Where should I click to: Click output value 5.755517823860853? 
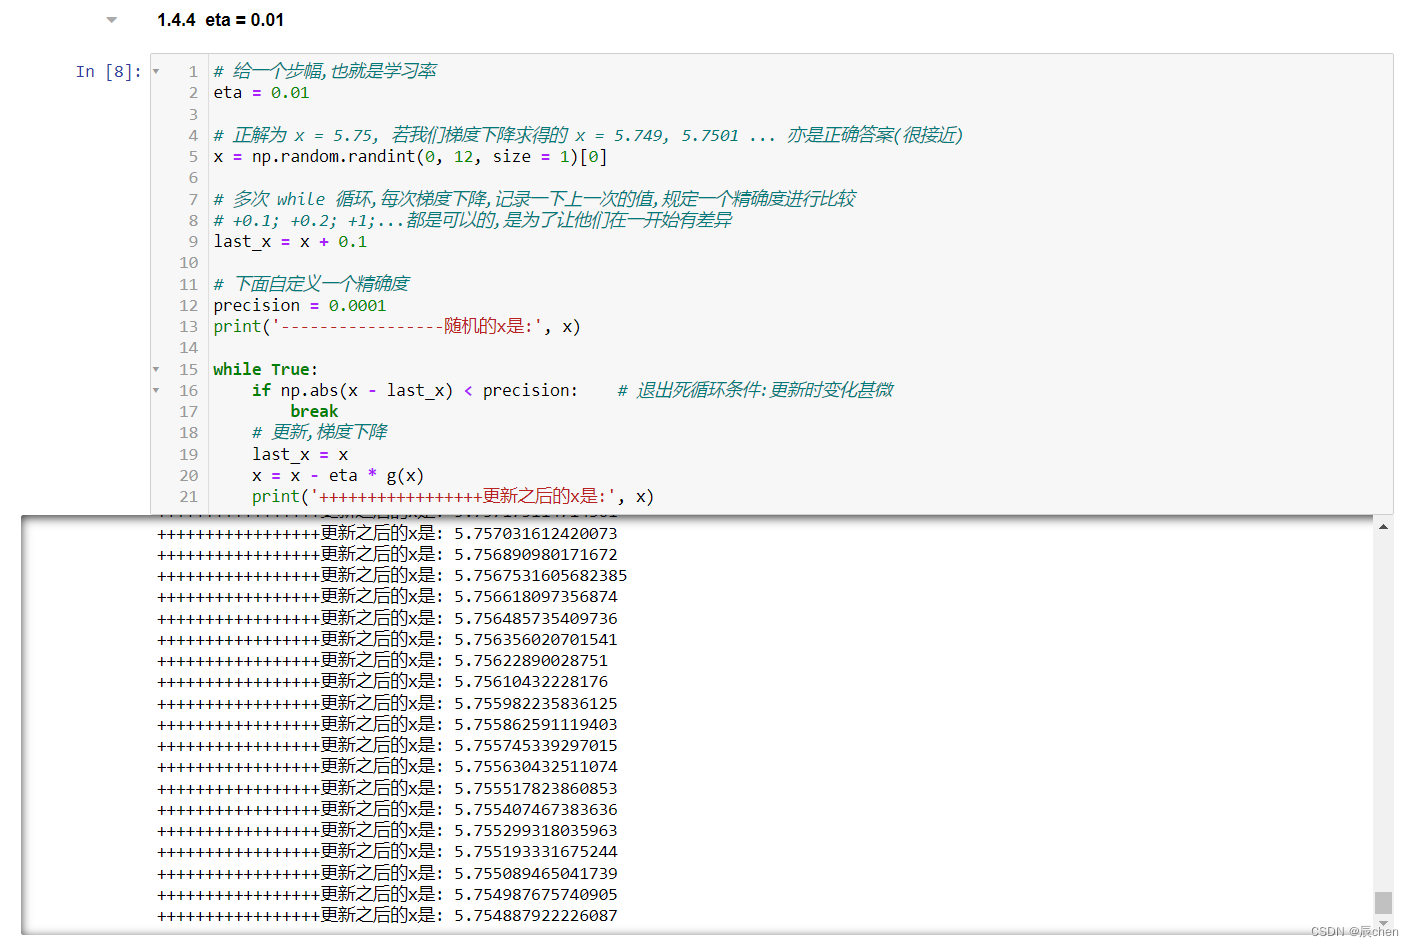click(x=536, y=789)
